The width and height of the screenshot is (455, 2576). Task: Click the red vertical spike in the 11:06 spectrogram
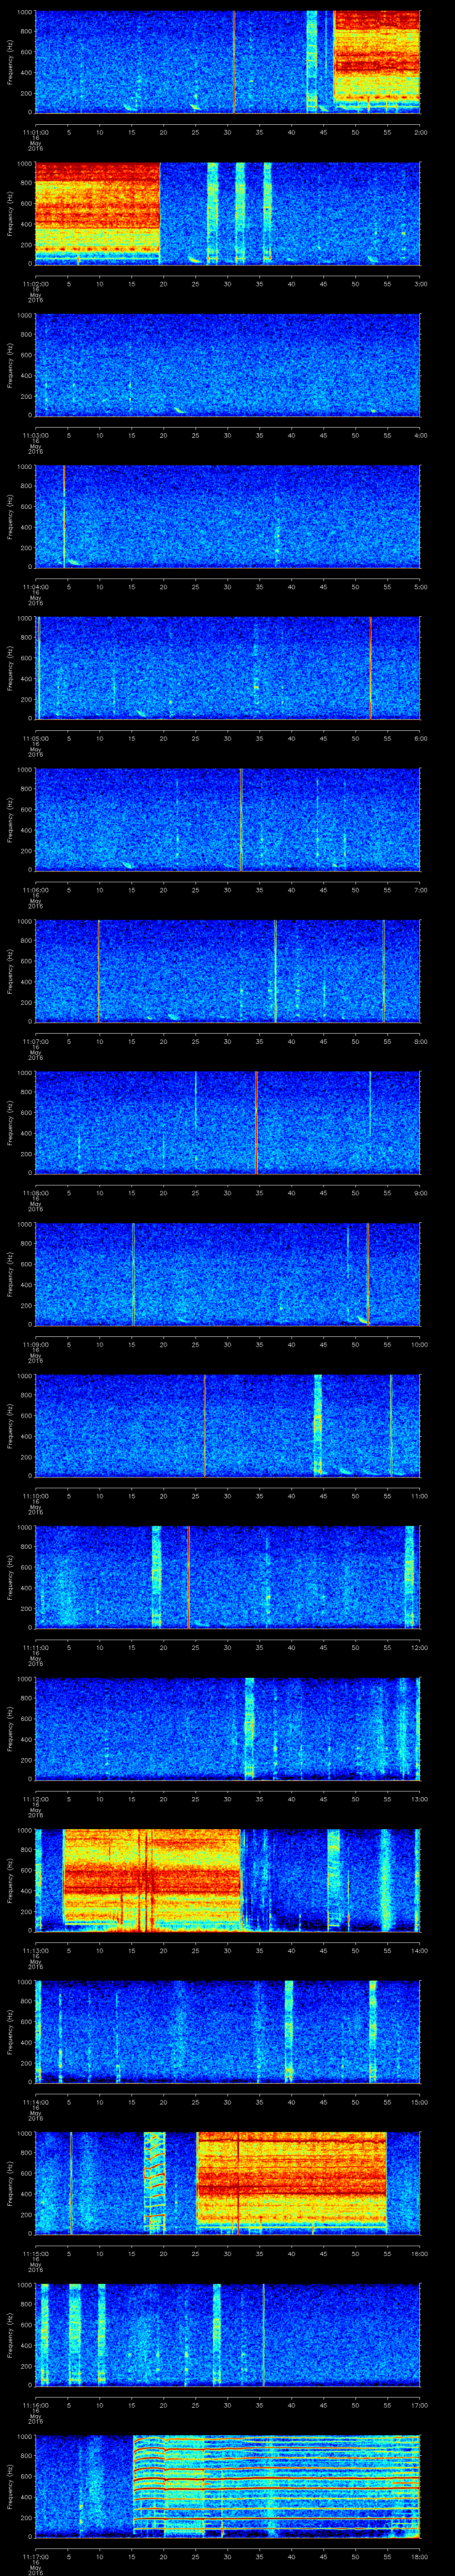tap(241, 819)
